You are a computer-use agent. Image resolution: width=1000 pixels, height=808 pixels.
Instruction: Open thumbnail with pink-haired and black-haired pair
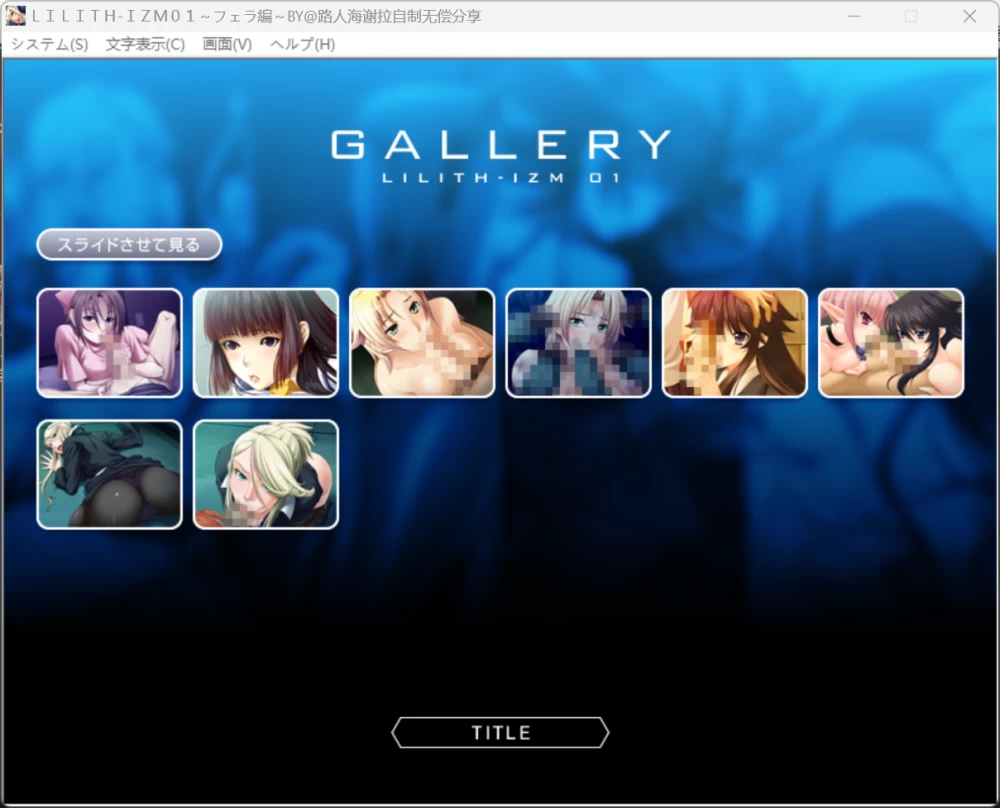(891, 343)
